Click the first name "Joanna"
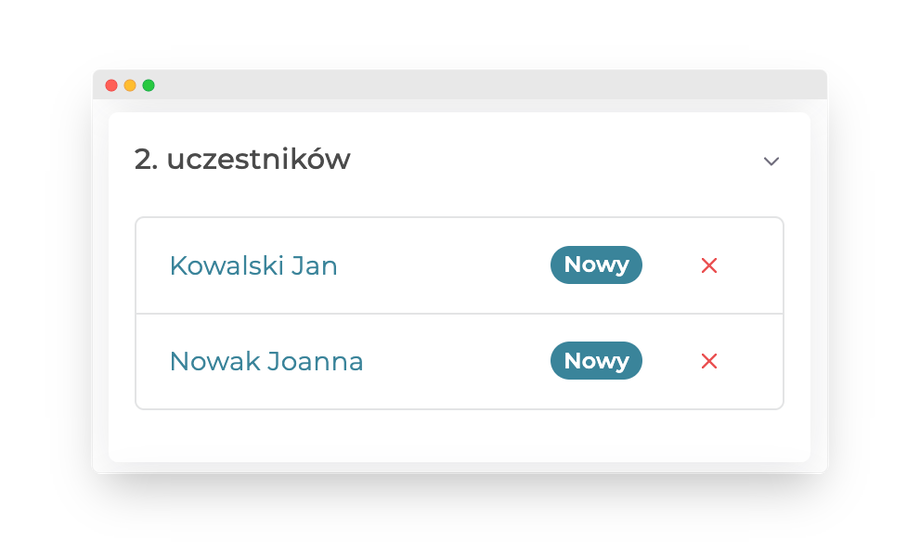This screenshot has height=542, width=920. point(314,362)
